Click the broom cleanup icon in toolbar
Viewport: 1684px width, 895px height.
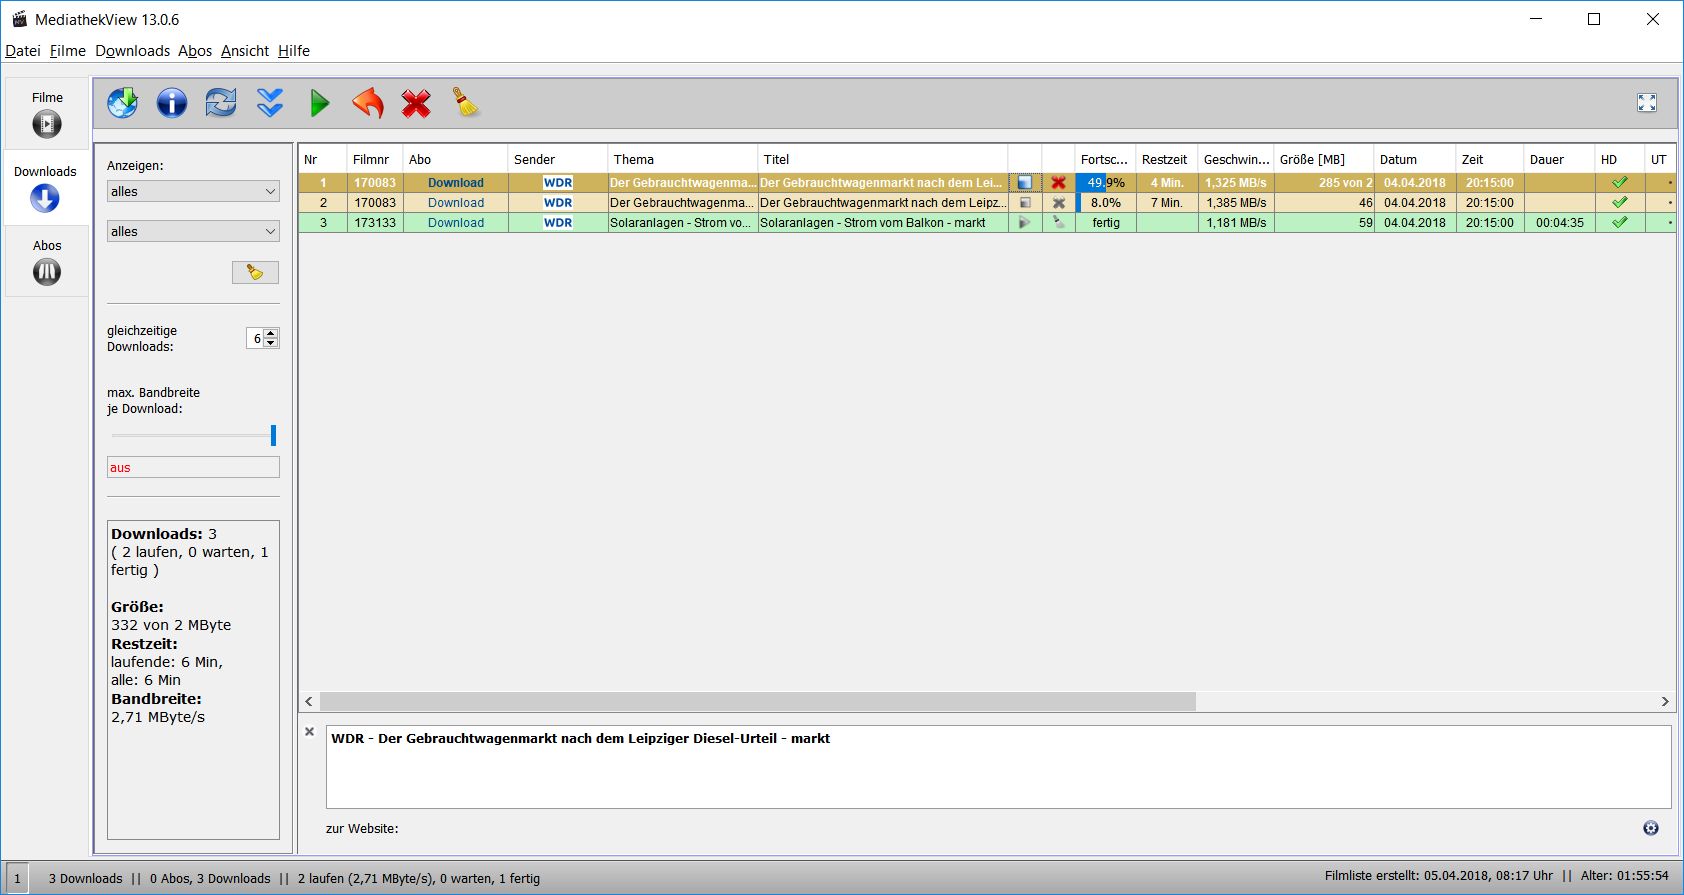point(466,103)
